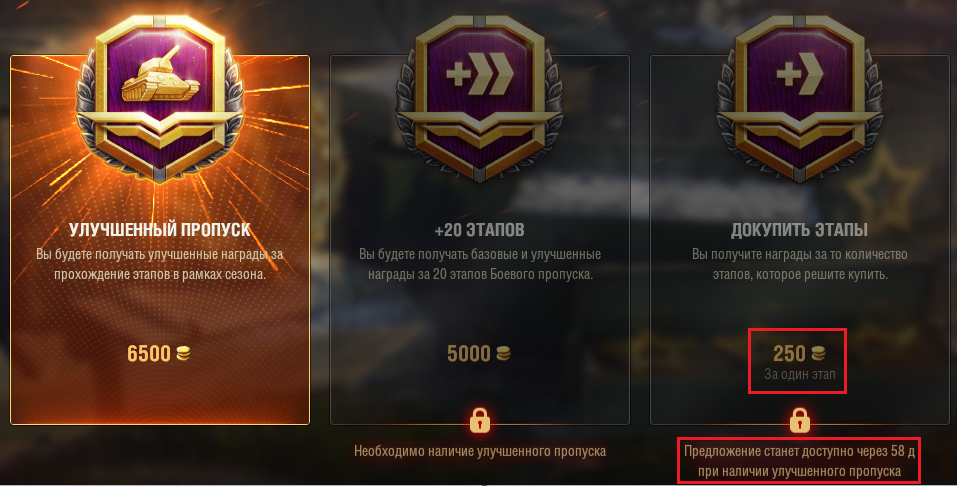Select the +20 ЭТАПОВ title

480,230
